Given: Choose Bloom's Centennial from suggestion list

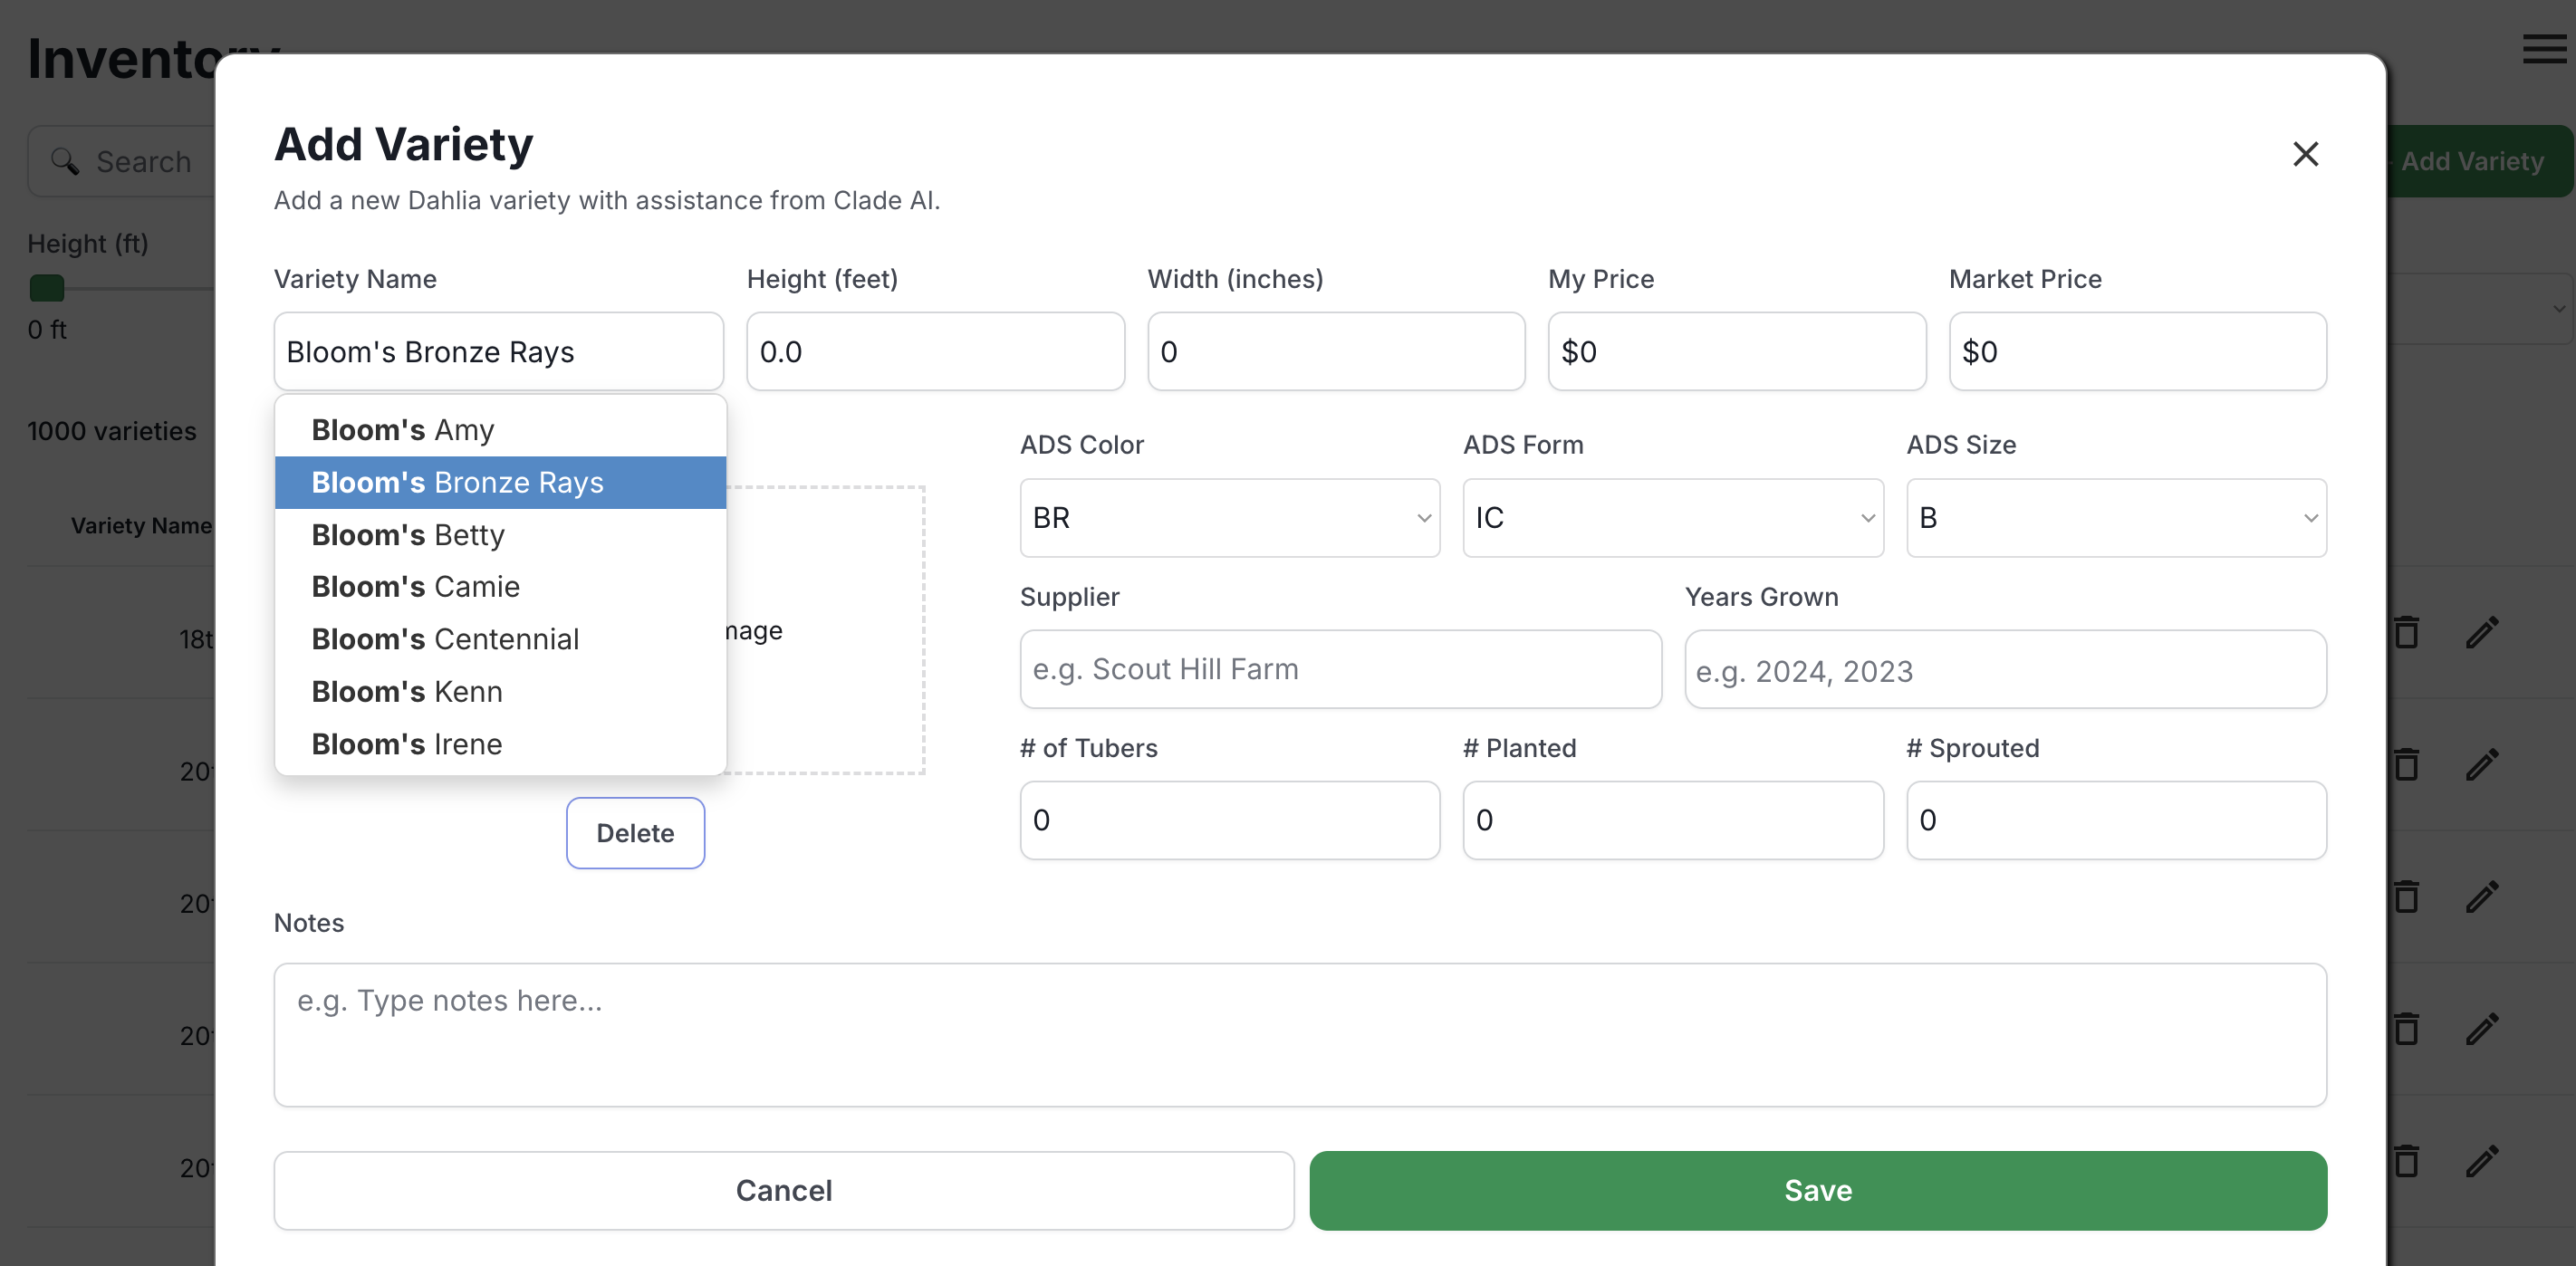Looking at the screenshot, I should [445, 639].
